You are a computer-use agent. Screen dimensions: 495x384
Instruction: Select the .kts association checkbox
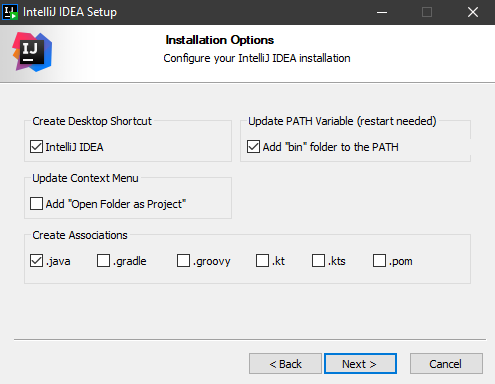(318, 261)
